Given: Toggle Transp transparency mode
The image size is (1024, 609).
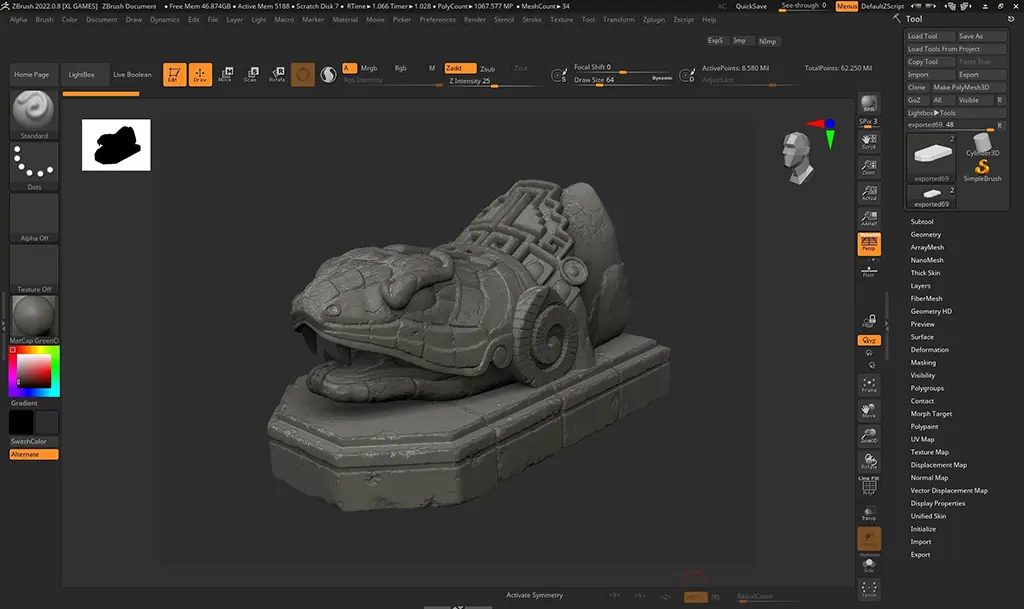Looking at the screenshot, I should click(x=869, y=513).
